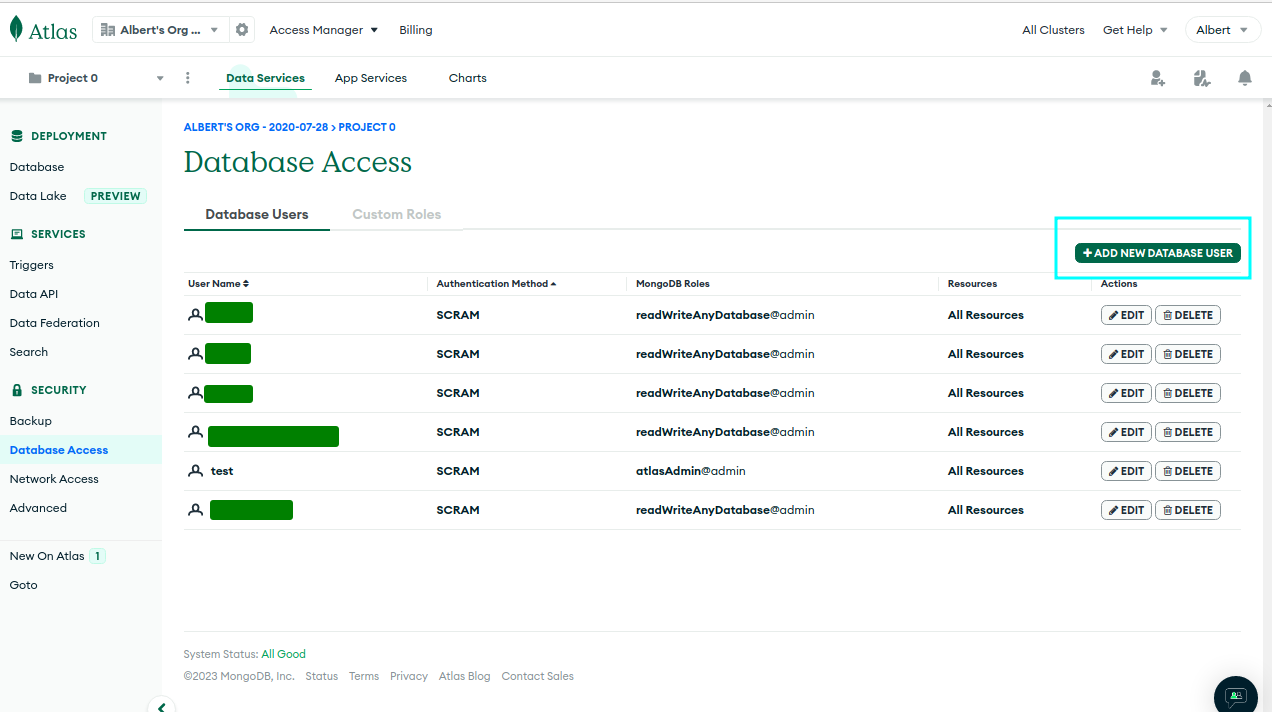1272x712 pixels.
Task: Click the Contact Sales footer link
Action: (x=538, y=676)
